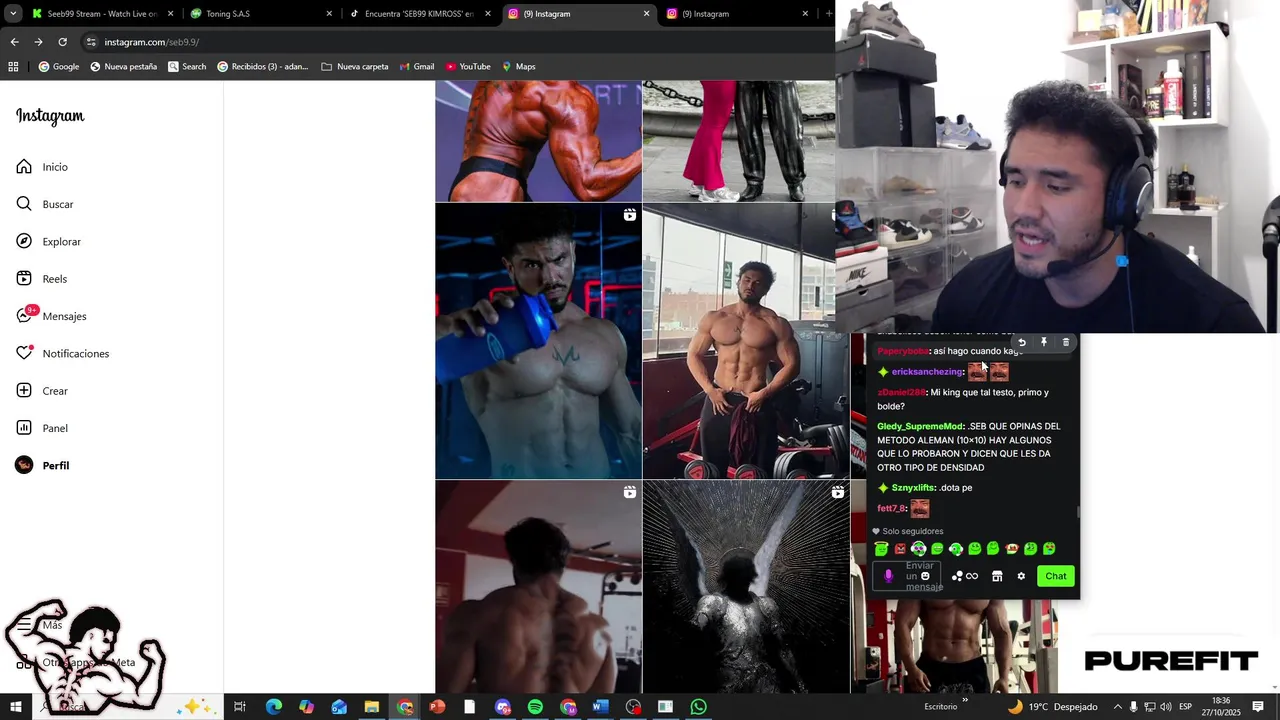Open the back muscles reel thumbnail
Viewport: 1280px width, 720px height.
tap(538, 587)
